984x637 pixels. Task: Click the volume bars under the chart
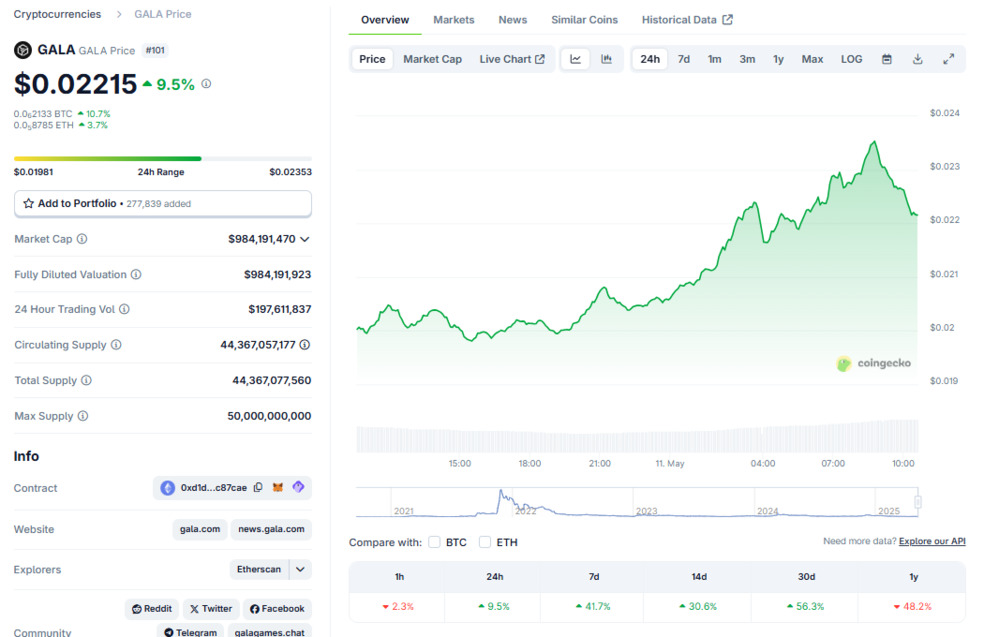[637, 439]
